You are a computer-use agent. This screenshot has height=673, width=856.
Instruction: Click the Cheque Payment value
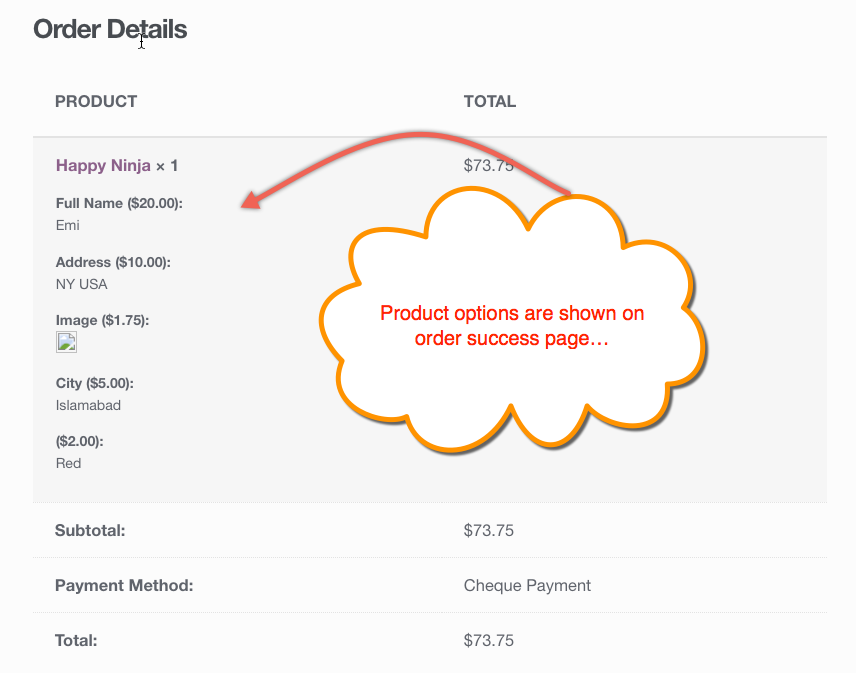click(x=527, y=586)
